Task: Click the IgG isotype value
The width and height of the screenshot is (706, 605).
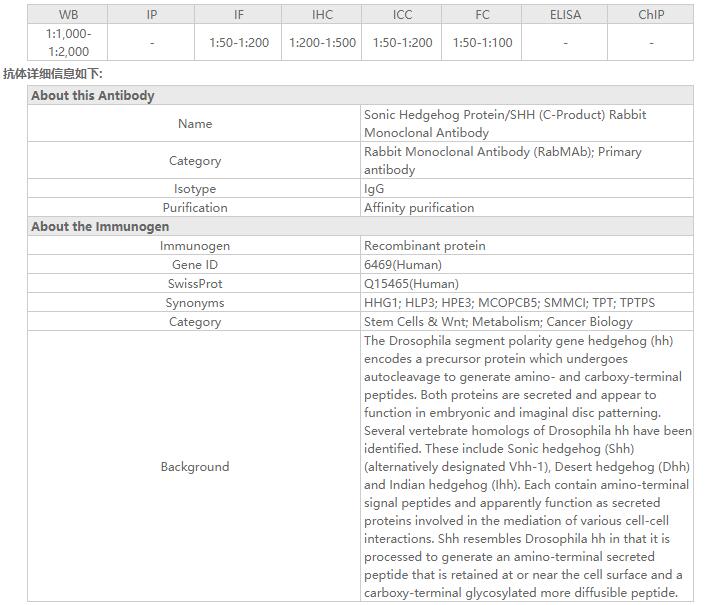Action: 374,189
